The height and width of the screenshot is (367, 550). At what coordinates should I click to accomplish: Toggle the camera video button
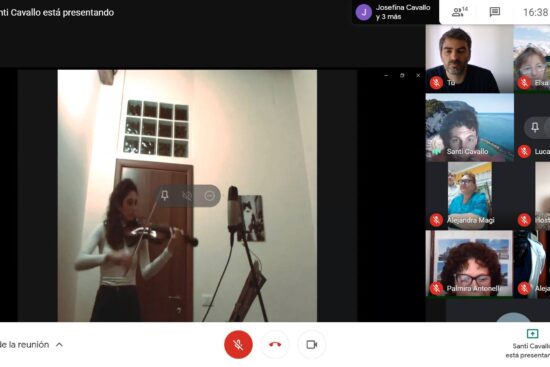[x=311, y=345]
